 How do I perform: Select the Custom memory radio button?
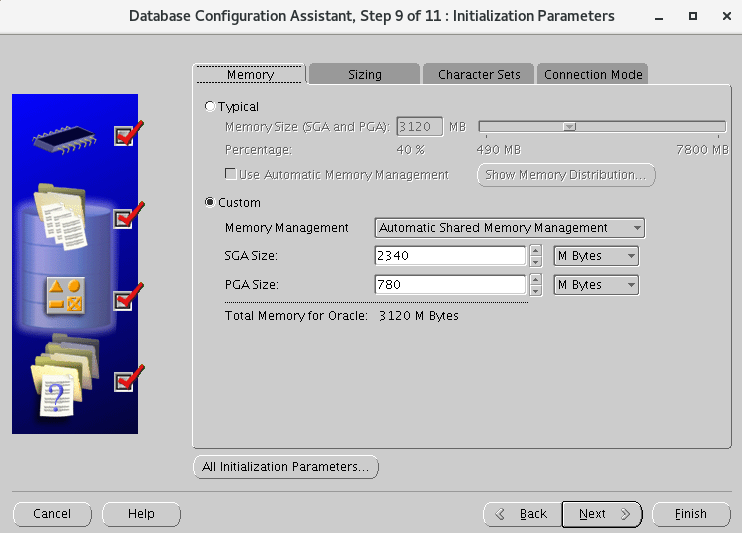209,203
